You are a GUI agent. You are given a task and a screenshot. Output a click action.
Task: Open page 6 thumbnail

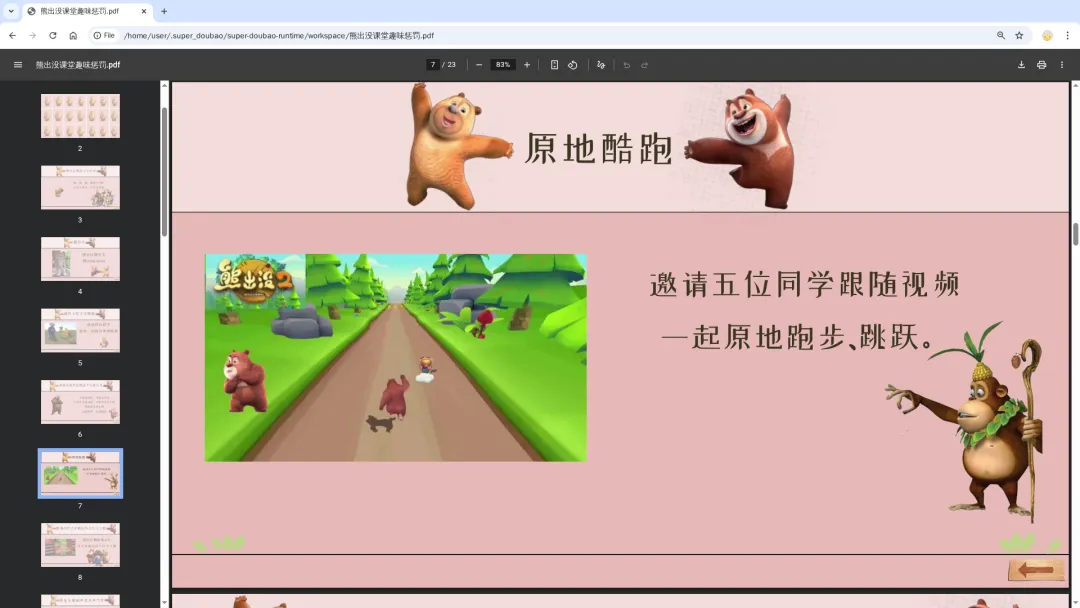coord(80,402)
